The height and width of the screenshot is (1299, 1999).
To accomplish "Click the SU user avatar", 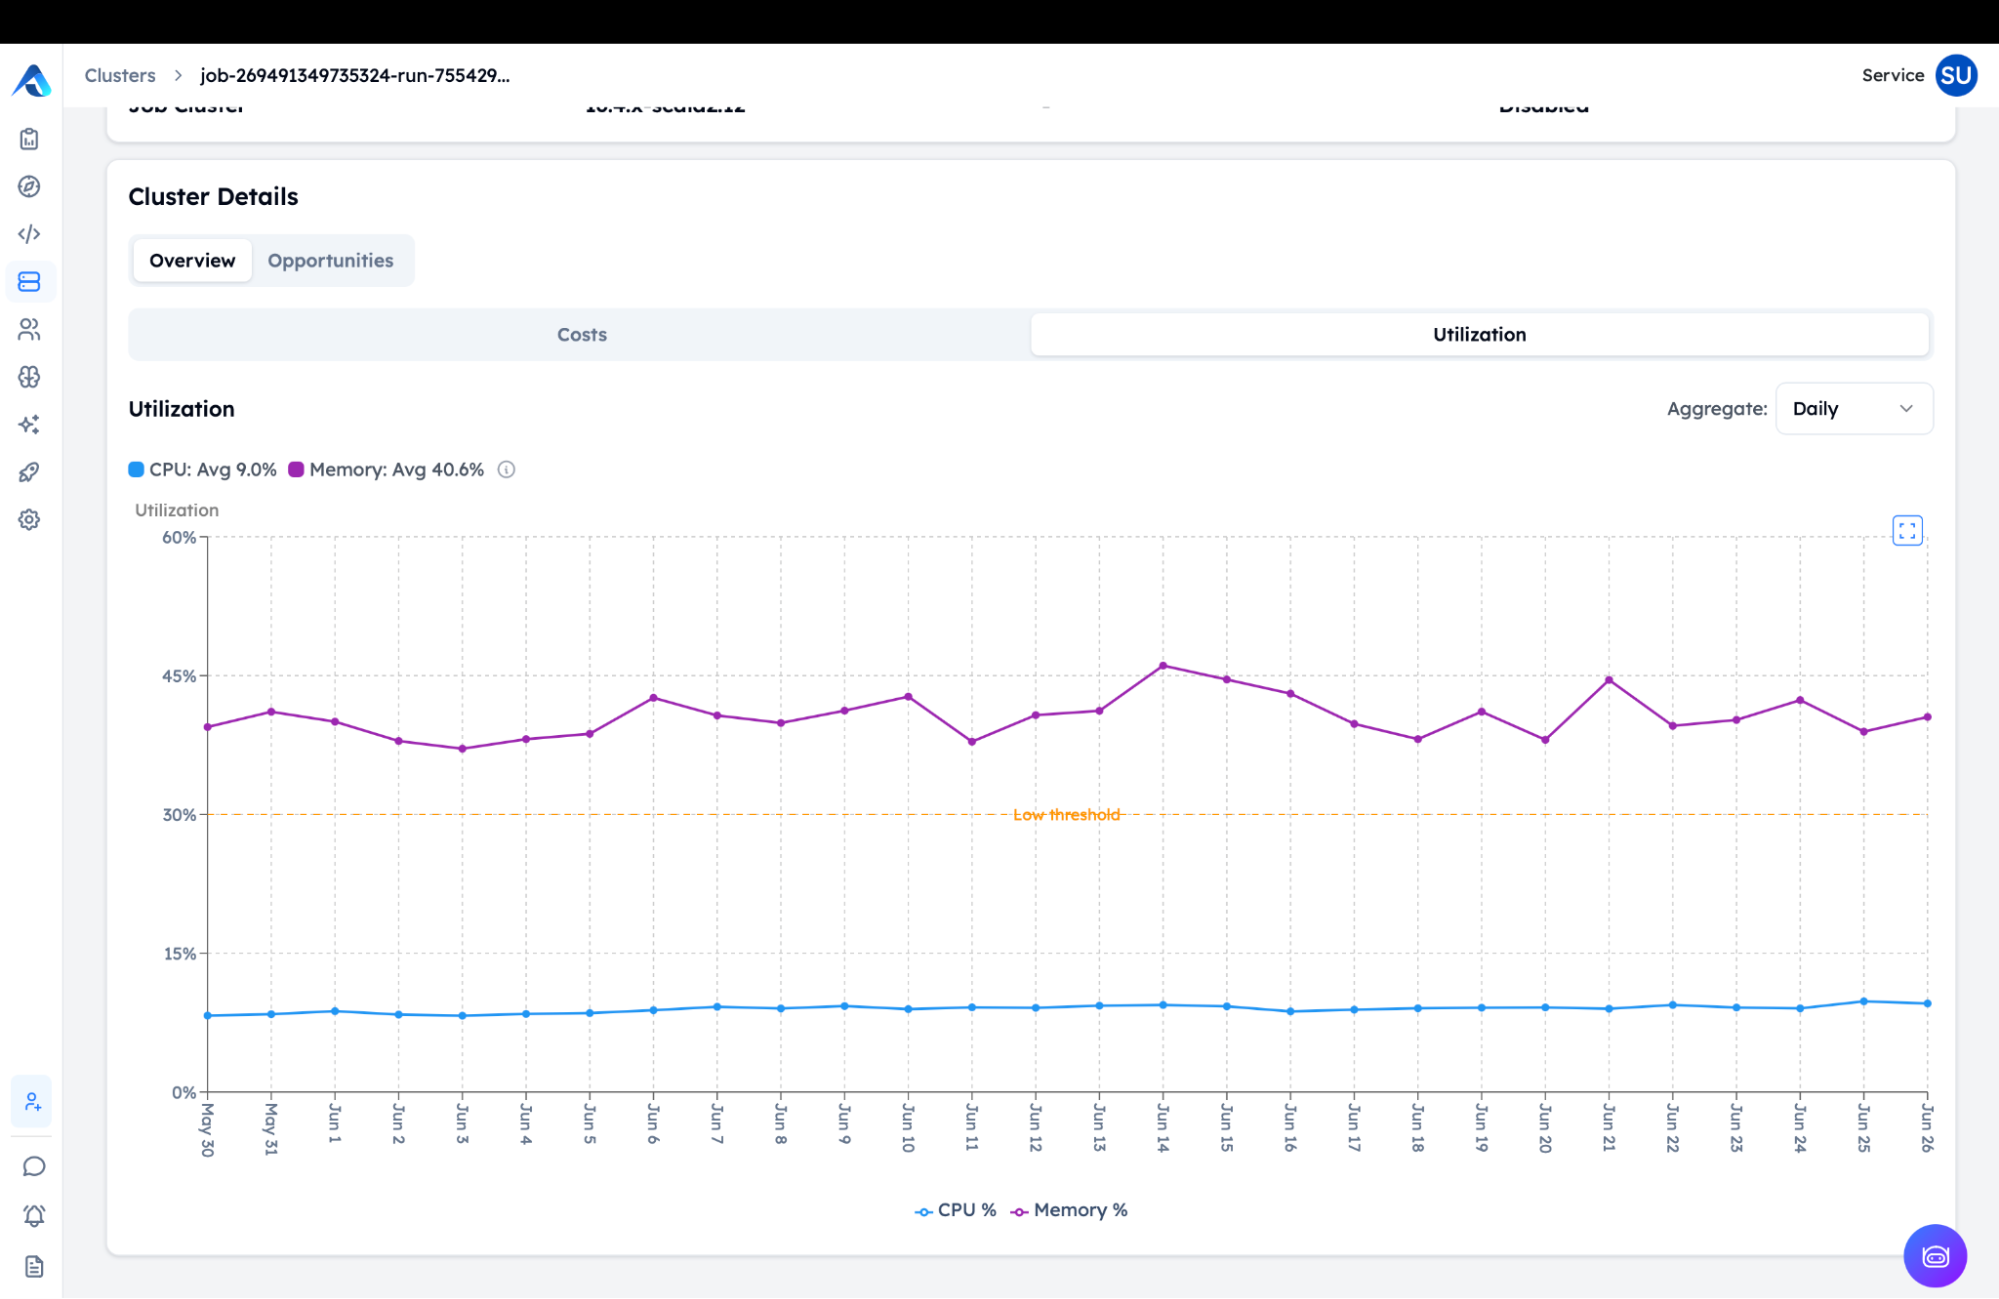I will [1956, 76].
